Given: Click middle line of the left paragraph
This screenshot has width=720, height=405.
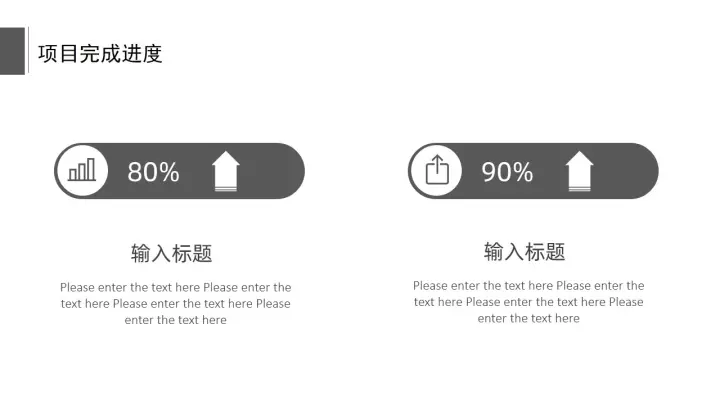Looking at the screenshot, I should point(175,304).
